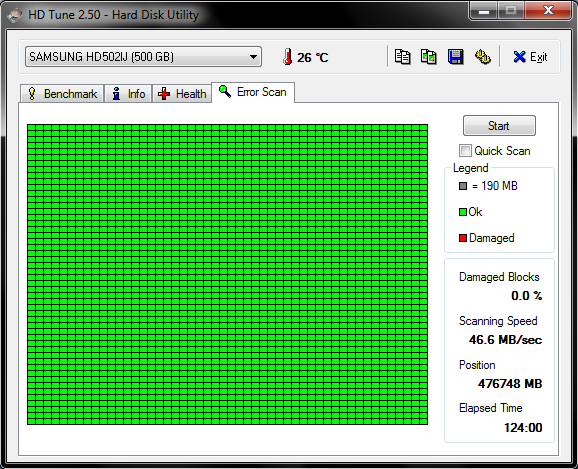Screen dimensions: 578x469
Task: Enable the Quick Scan checkbox
Action: (465, 150)
